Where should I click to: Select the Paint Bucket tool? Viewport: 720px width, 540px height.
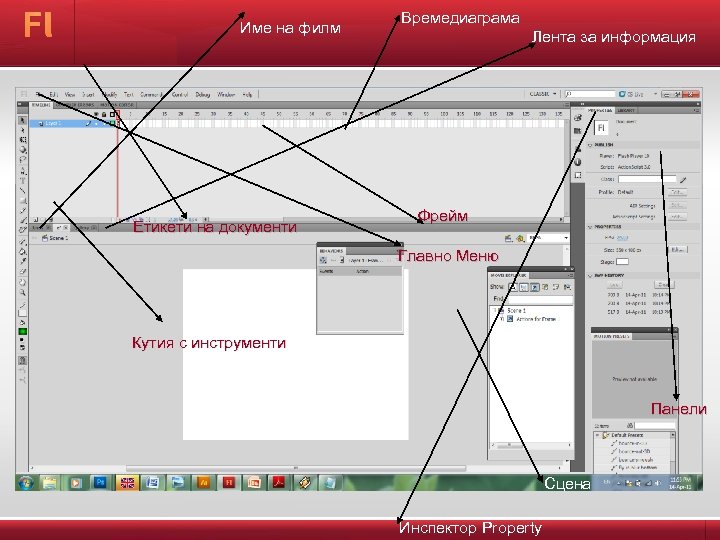22,252
